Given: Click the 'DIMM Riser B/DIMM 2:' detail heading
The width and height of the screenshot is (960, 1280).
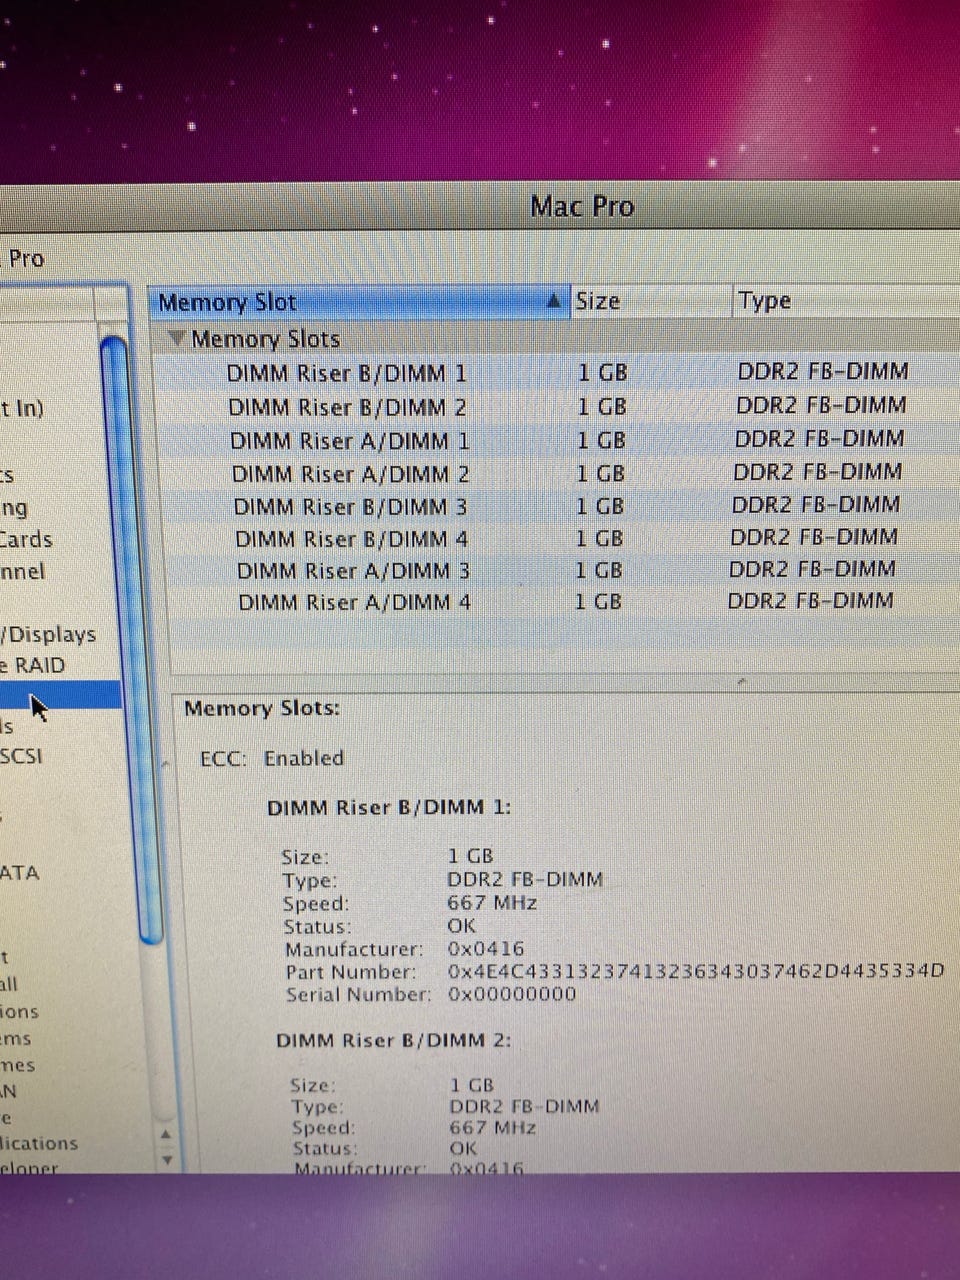Looking at the screenshot, I should tap(393, 1040).
